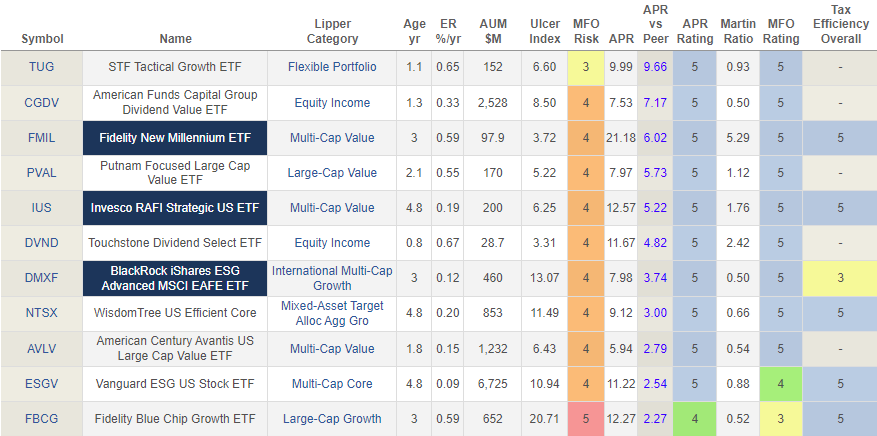The width and height of the screenshot is (877, 436).
Task: Click yellow MFO Risk 3 cell for TUG
Action: pyautogui.click(x=586, y=67)
